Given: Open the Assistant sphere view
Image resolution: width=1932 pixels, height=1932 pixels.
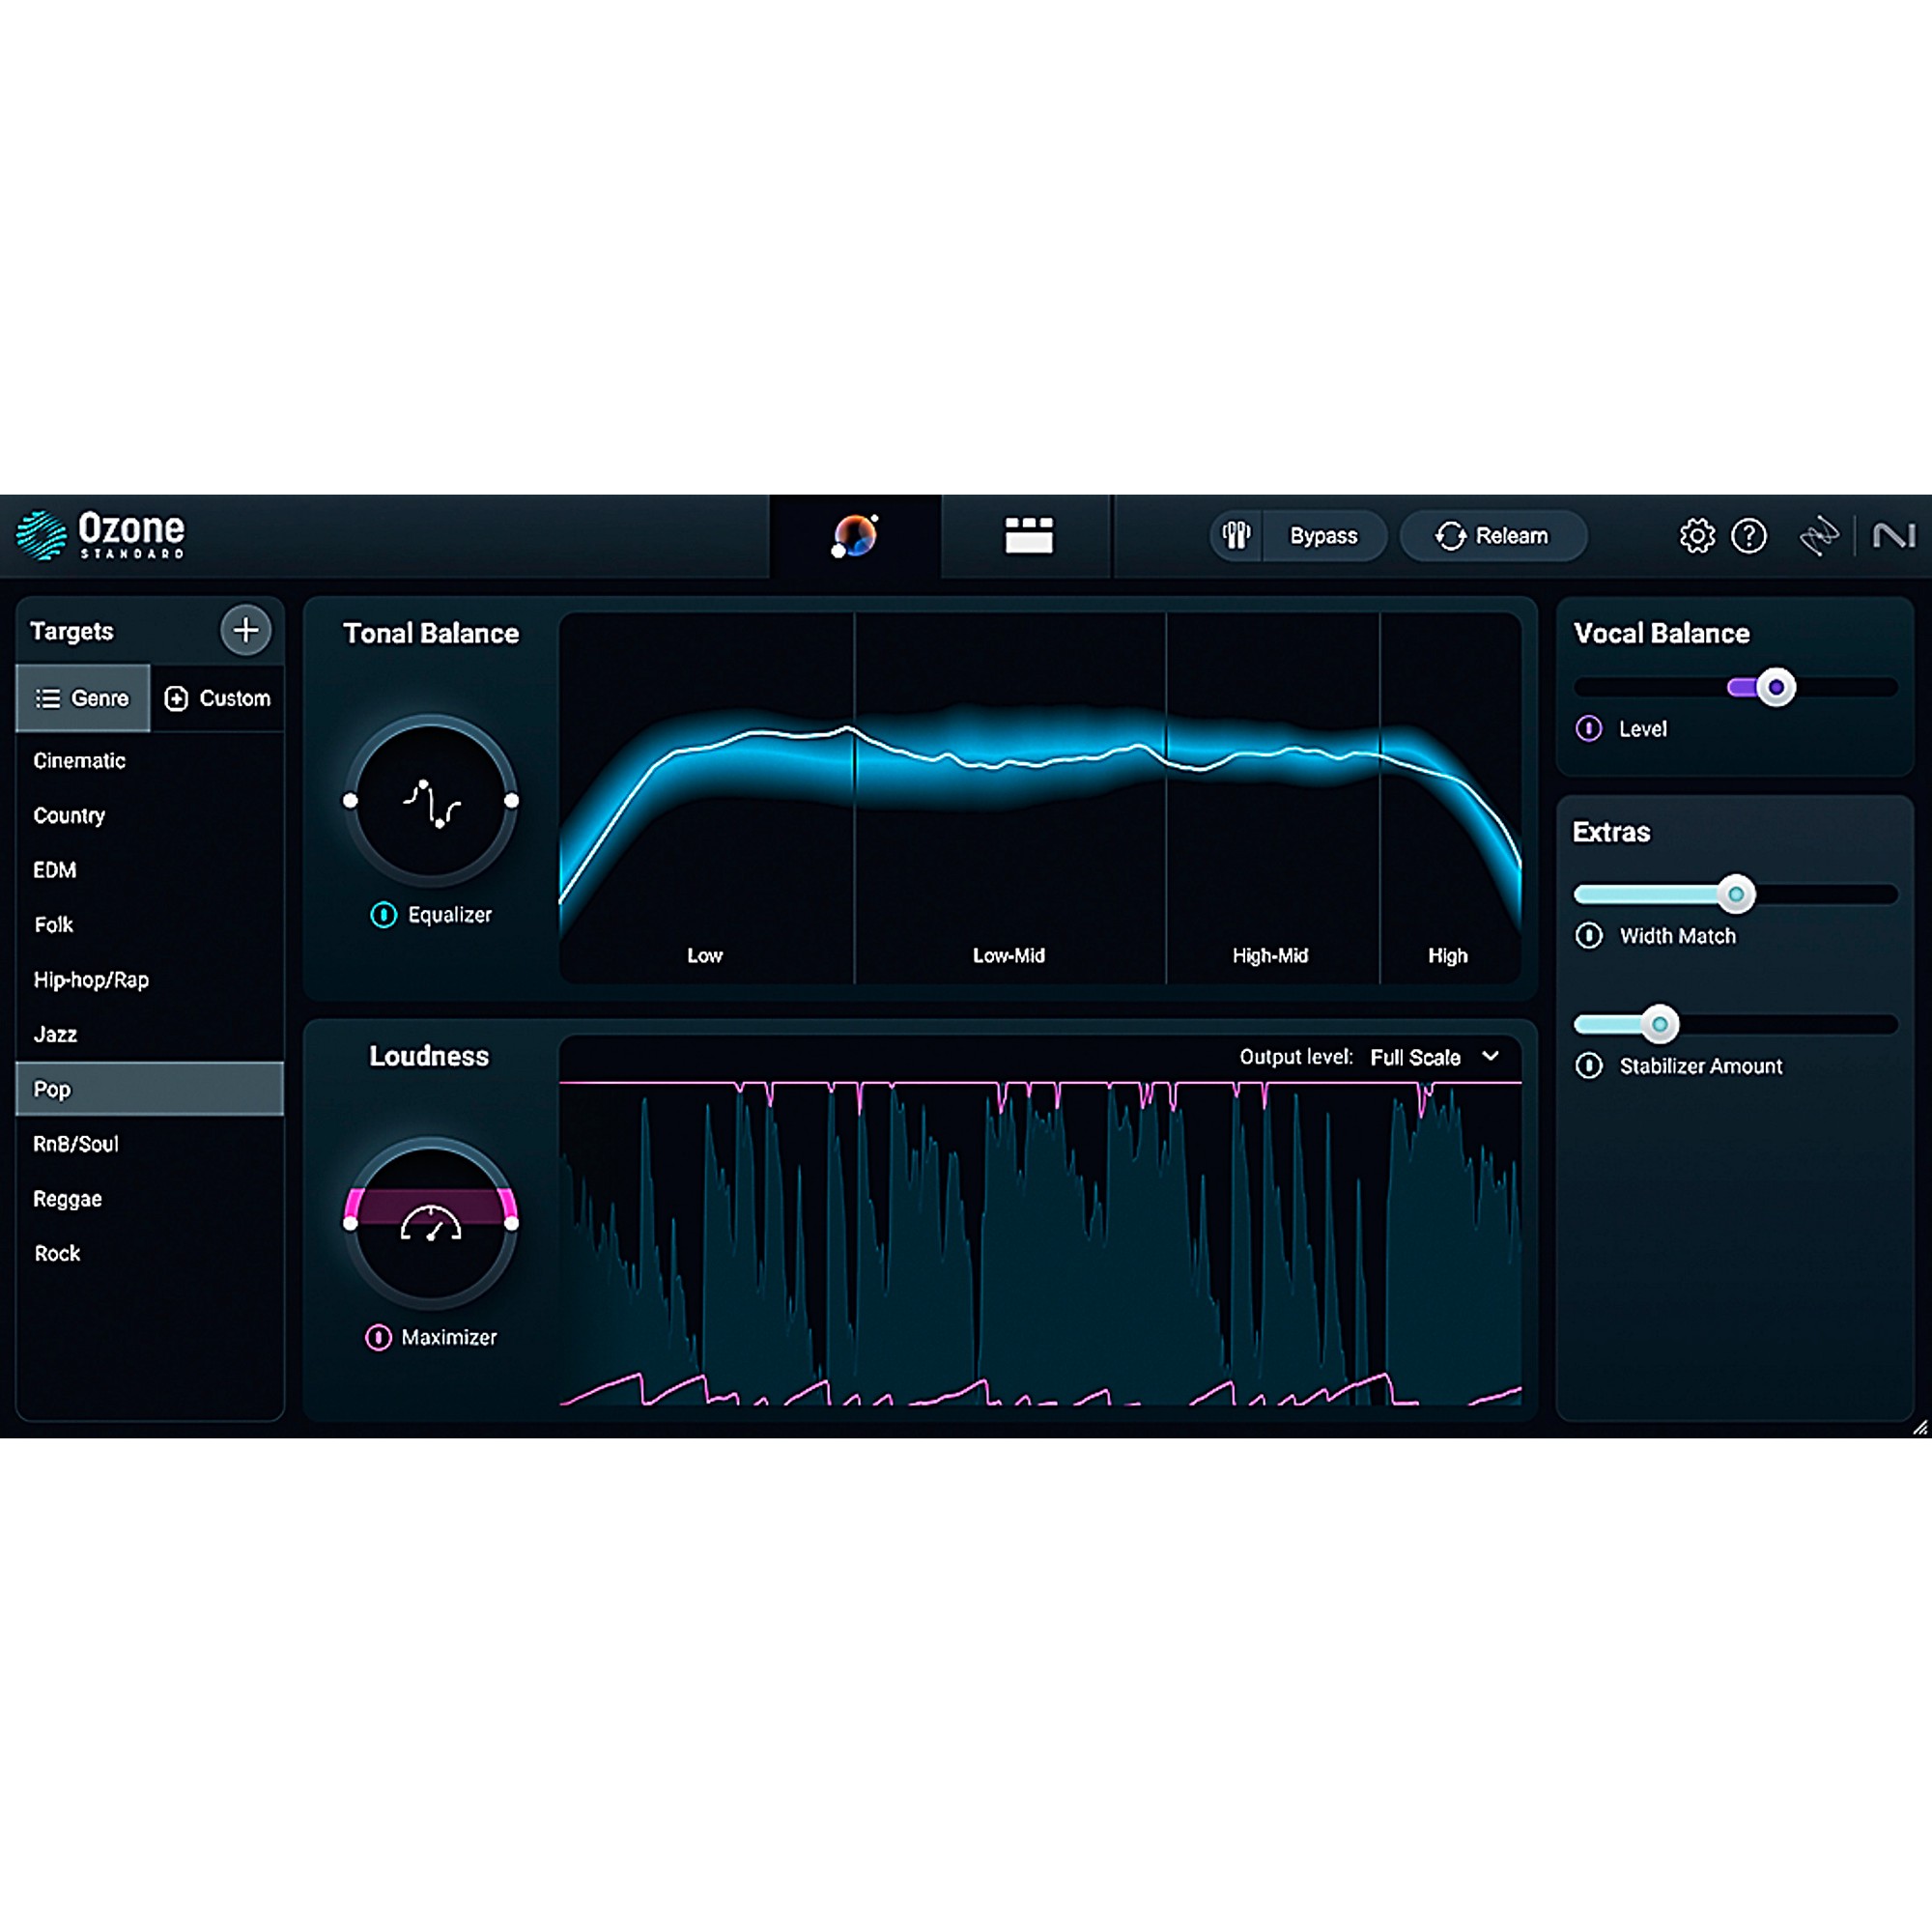Looking at the screenshot, I should (x=855, y=537).
